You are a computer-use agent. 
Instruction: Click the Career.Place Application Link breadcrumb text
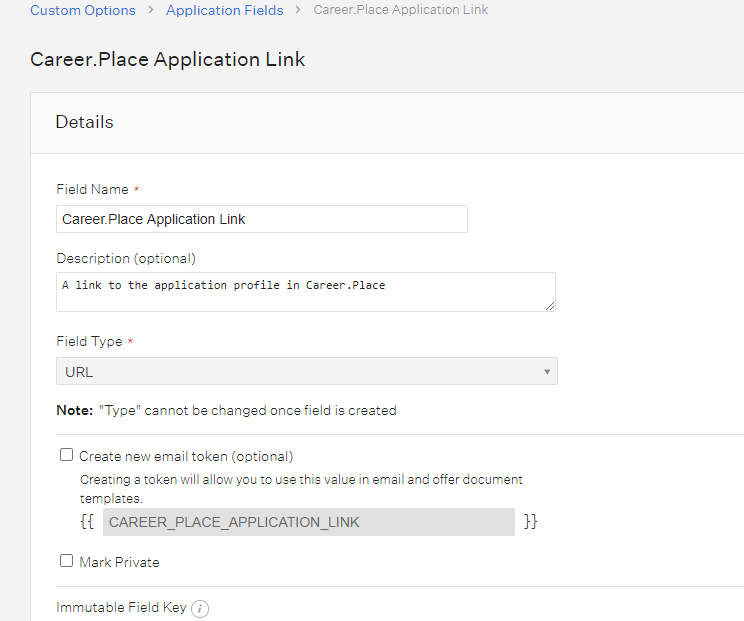click(x=400, y=9)
